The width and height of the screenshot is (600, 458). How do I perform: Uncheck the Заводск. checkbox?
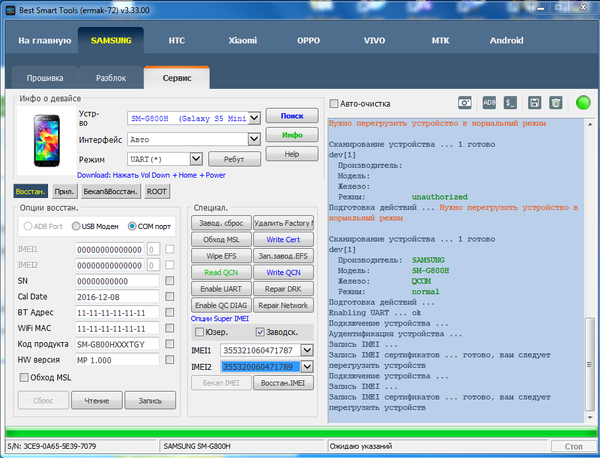click(x=259, y=332)
